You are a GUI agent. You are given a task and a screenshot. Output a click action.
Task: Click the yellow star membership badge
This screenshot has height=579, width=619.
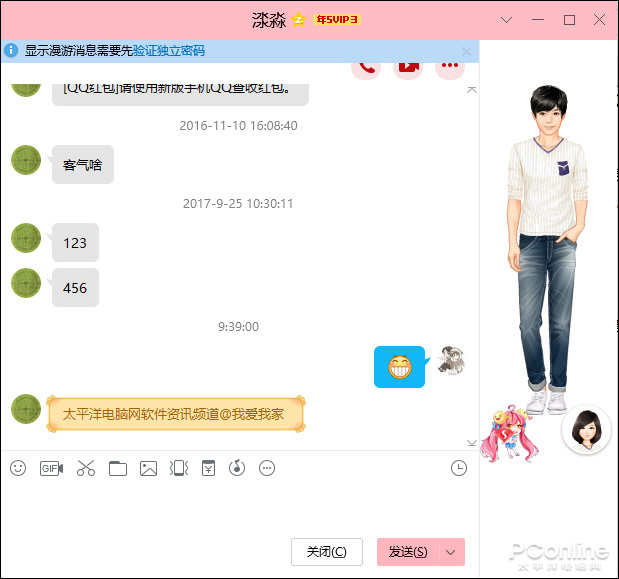pyautogui.click(x=299, y=19)
